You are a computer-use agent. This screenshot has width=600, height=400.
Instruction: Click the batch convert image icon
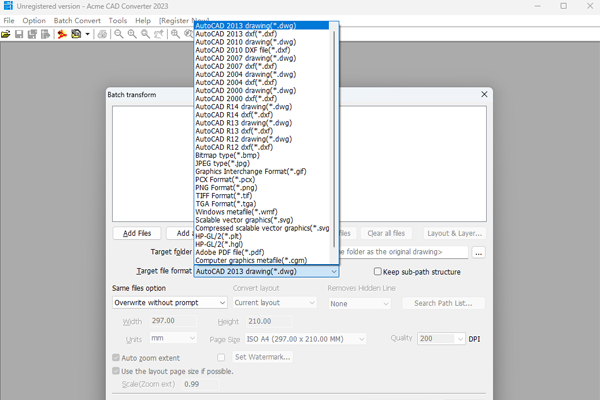tap(76, 34)
